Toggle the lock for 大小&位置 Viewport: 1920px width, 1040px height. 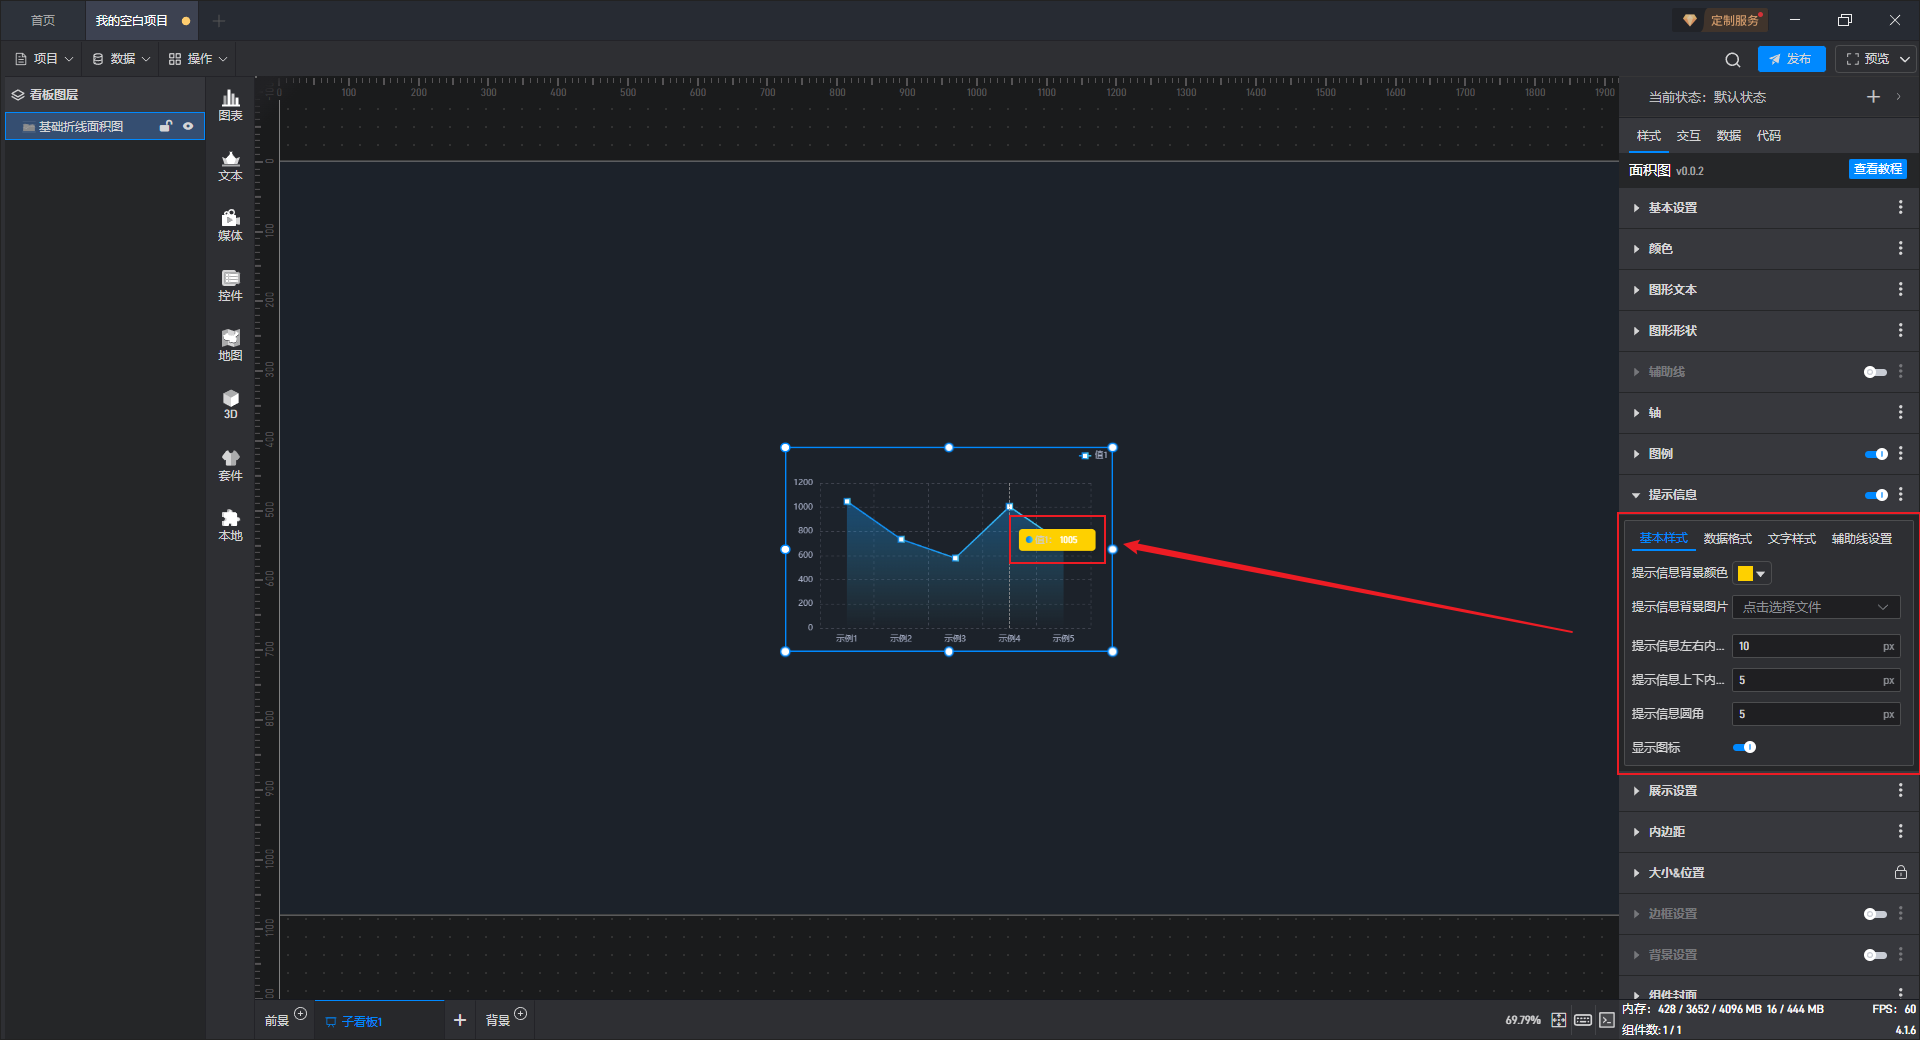coord(1900,873)
